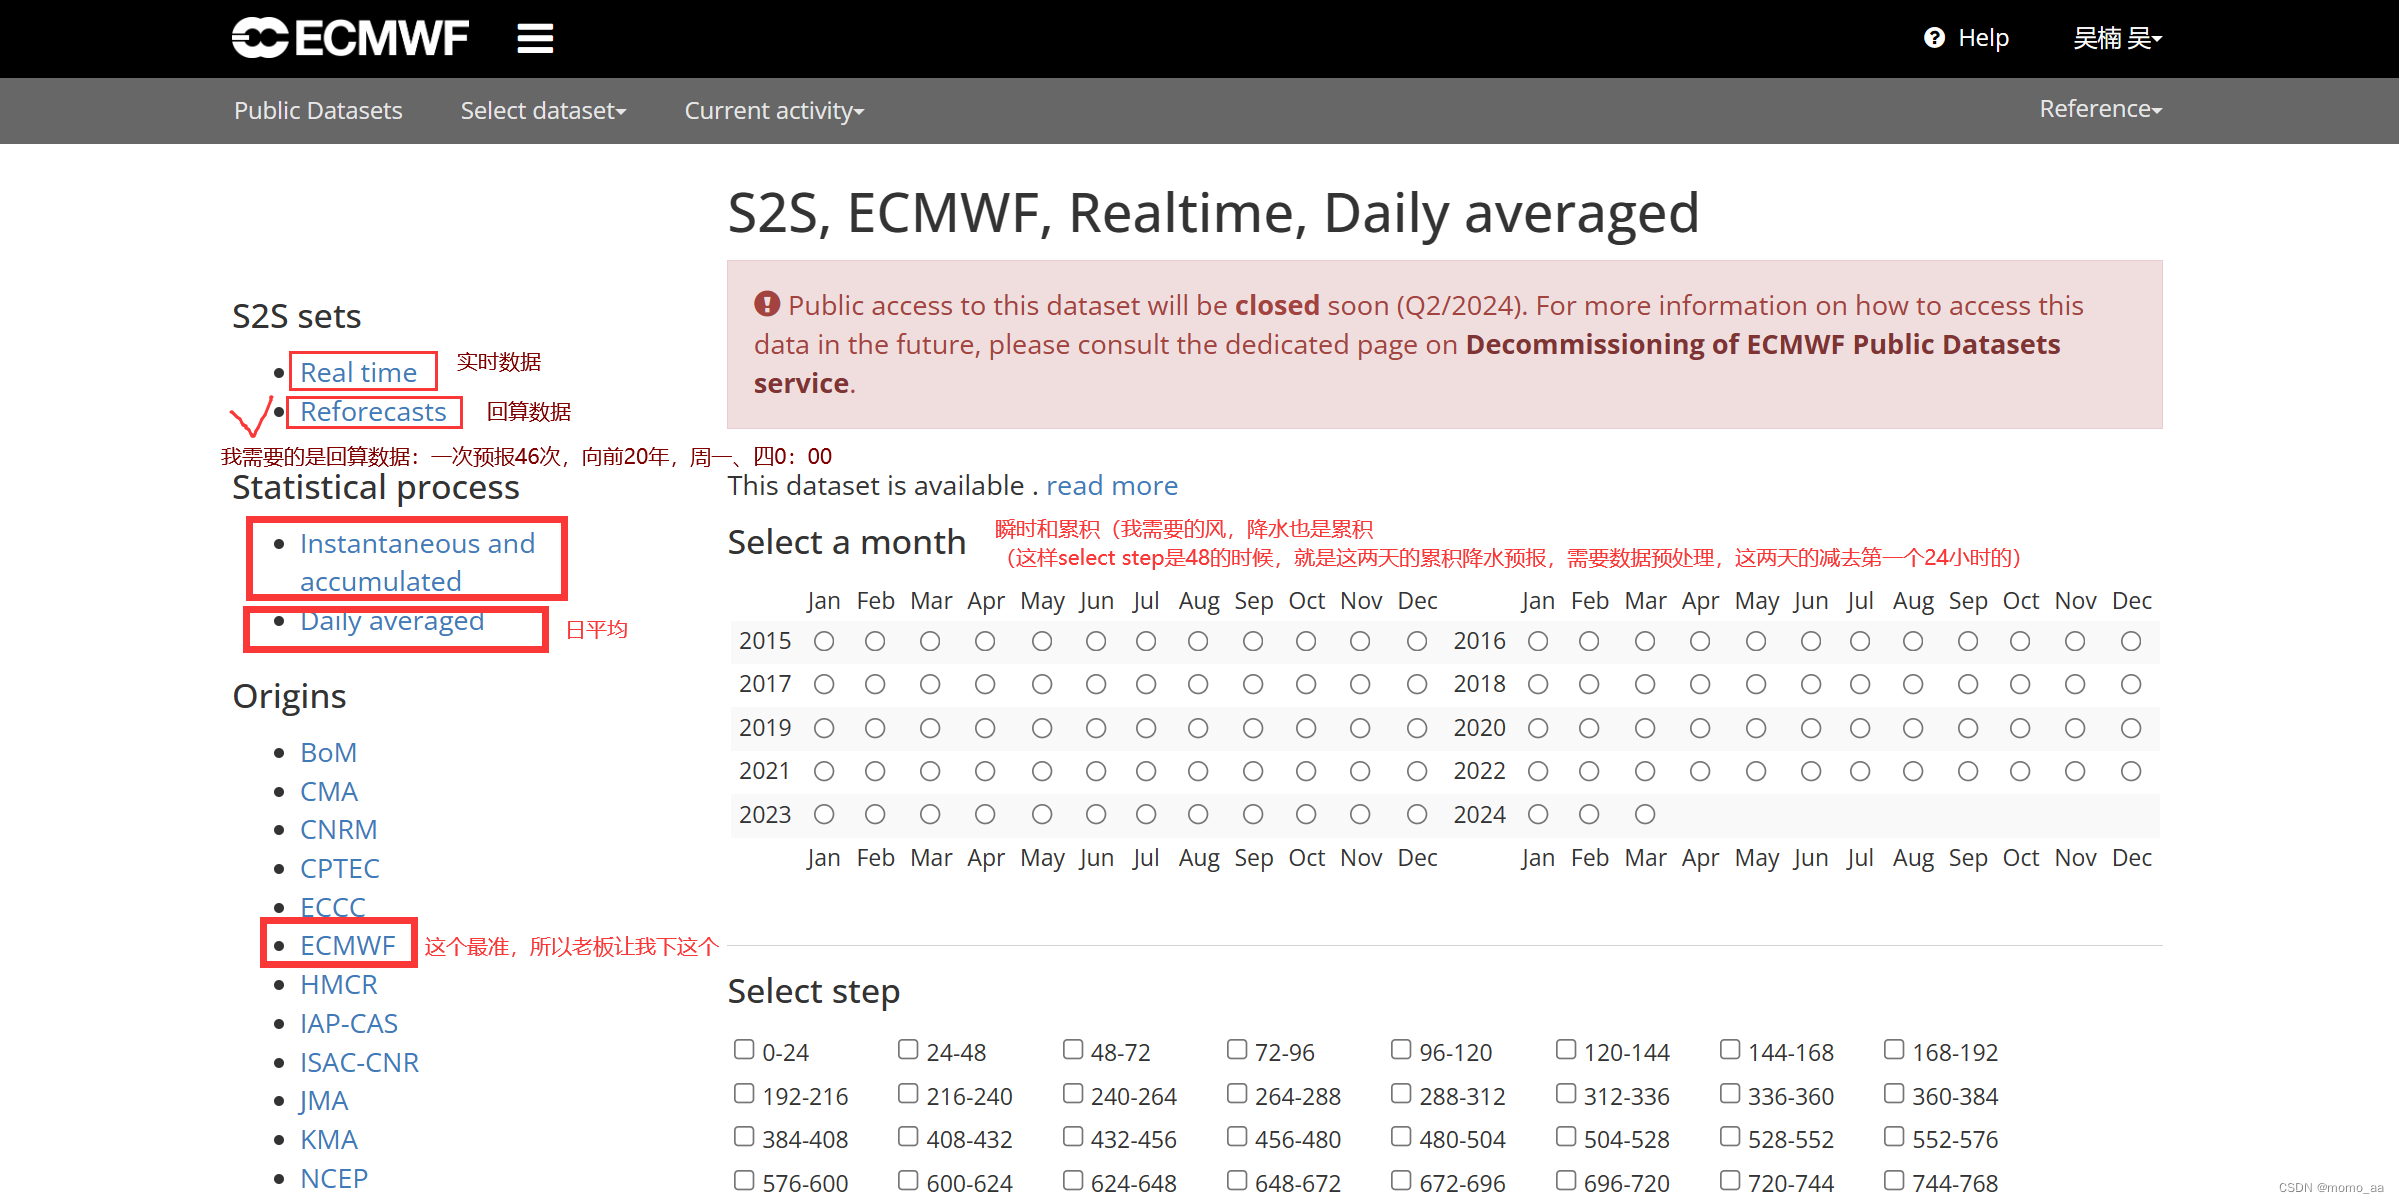Select December 2015 radio button

1417,641
